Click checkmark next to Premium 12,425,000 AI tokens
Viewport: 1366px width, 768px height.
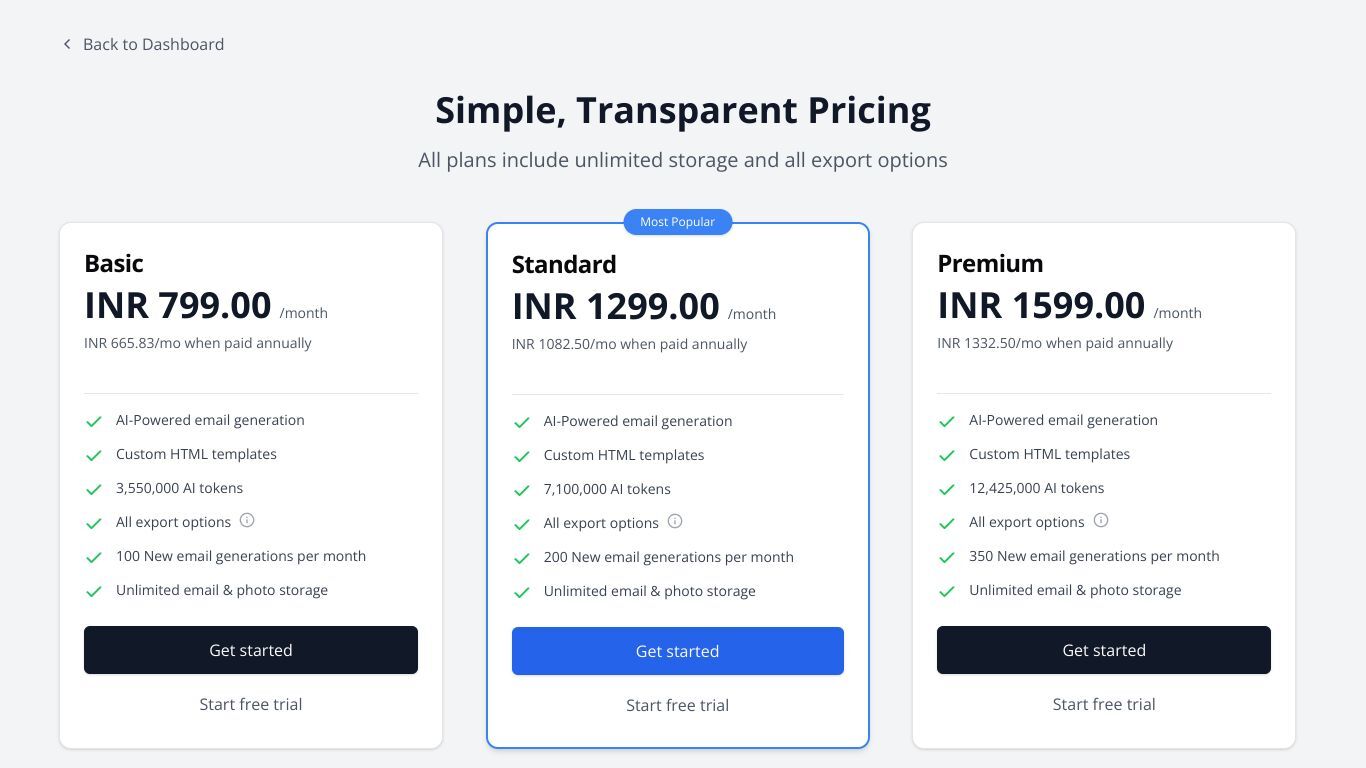coord(947,489)
